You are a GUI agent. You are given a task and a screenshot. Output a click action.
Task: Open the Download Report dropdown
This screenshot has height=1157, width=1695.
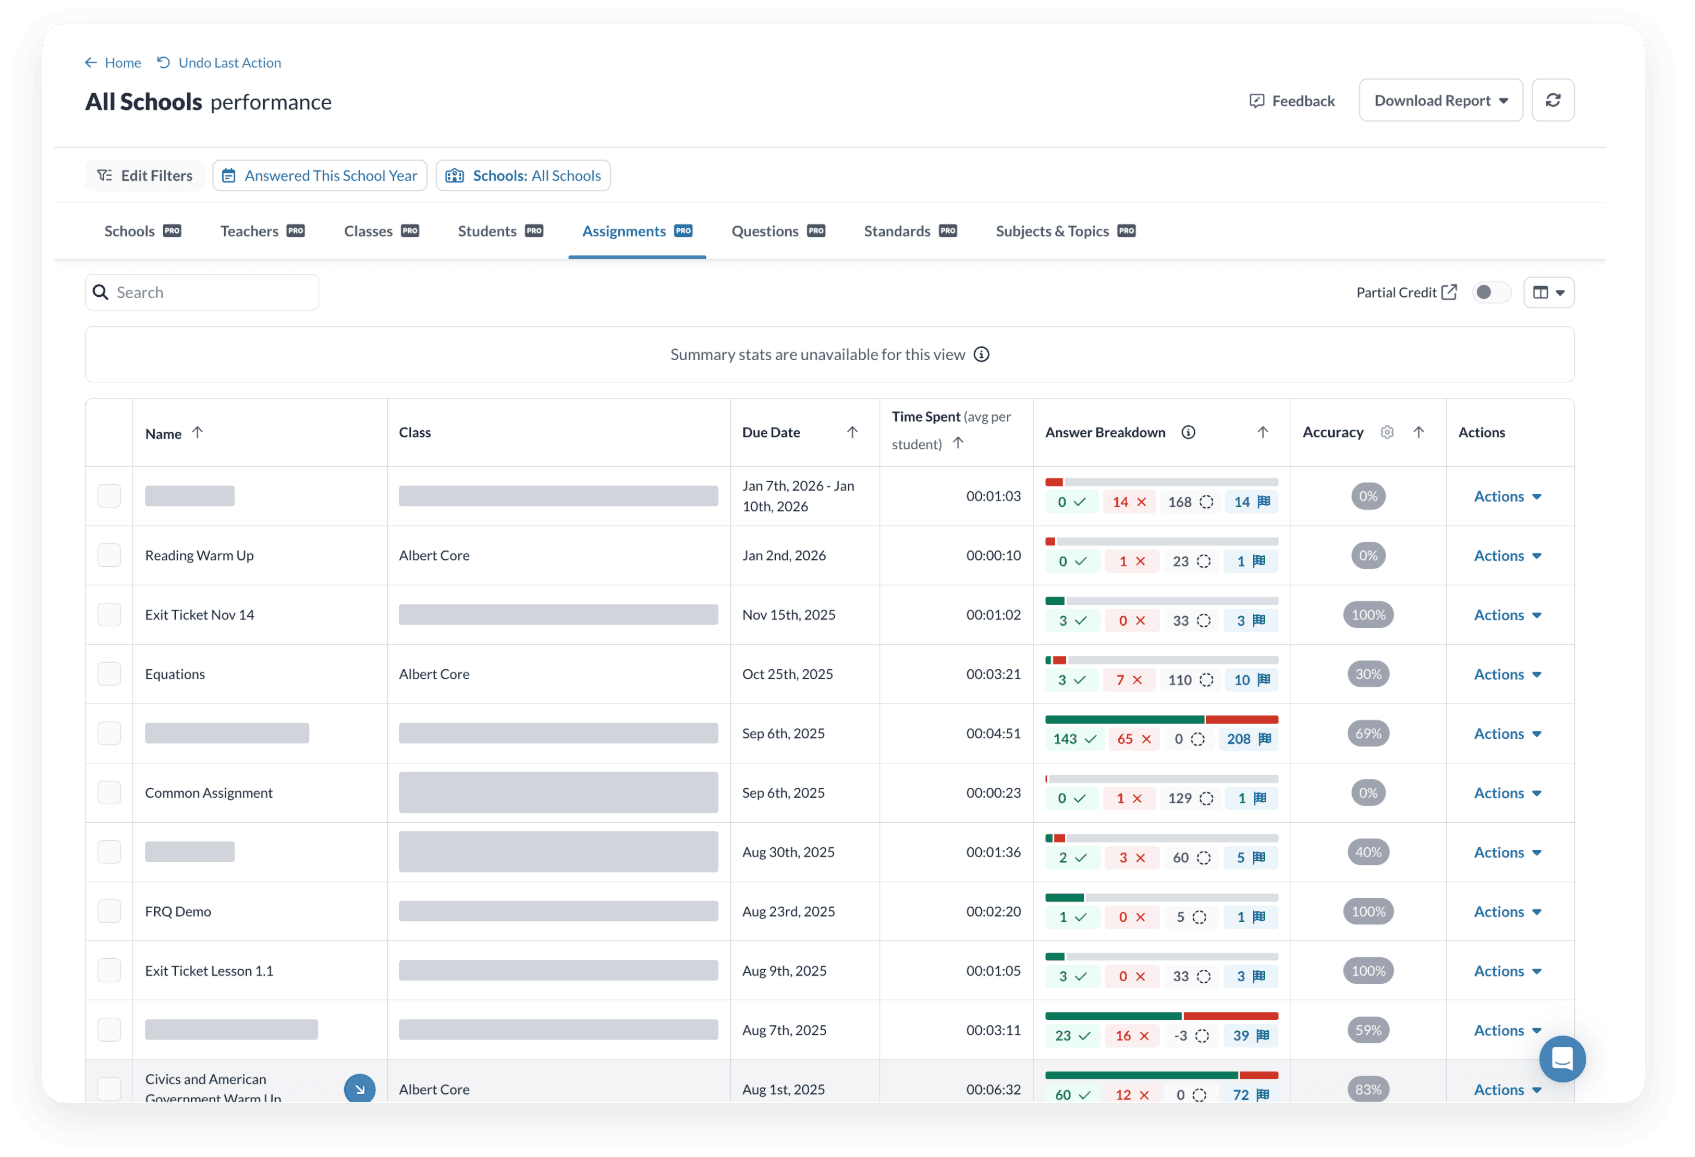1440,100
